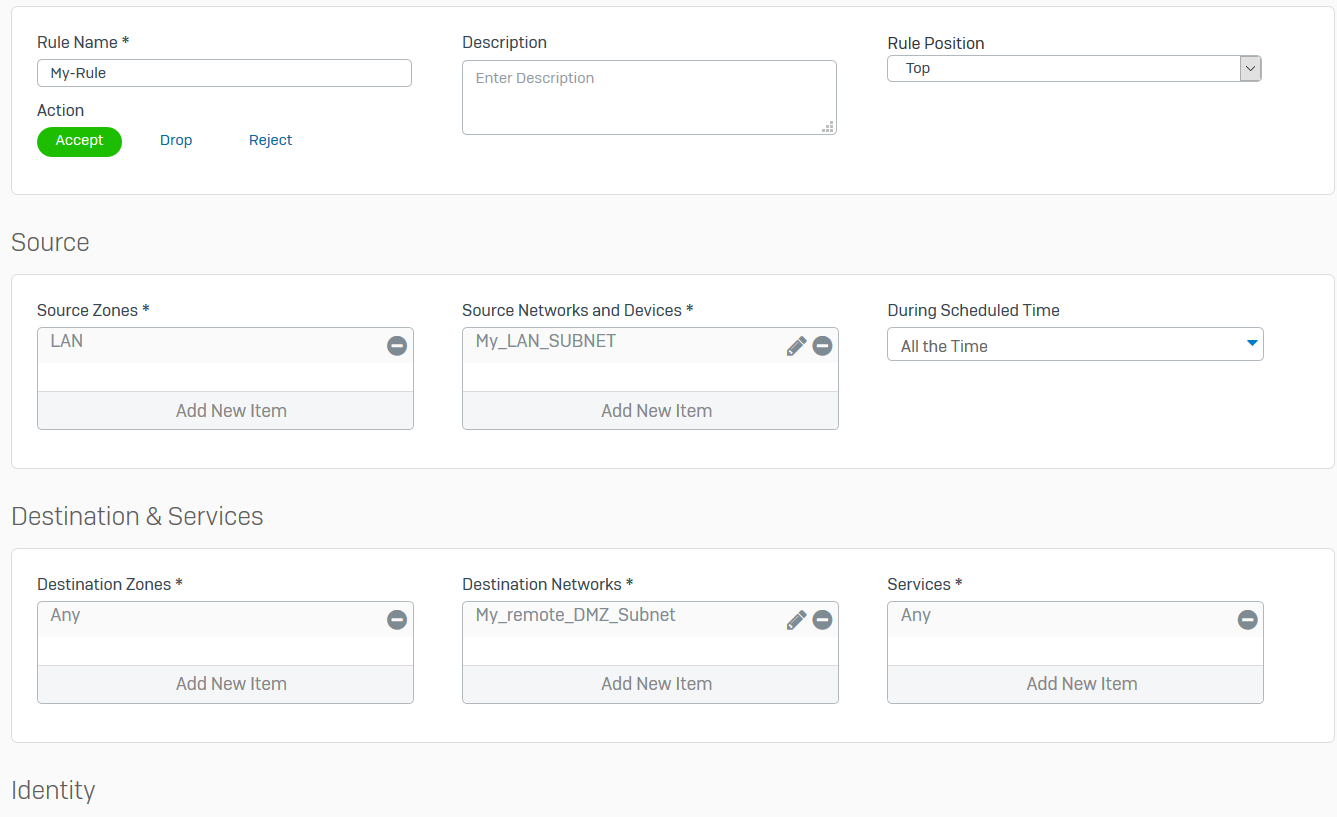Edit the My_remote_DMZ_Subnet entry

click(796, 620)
